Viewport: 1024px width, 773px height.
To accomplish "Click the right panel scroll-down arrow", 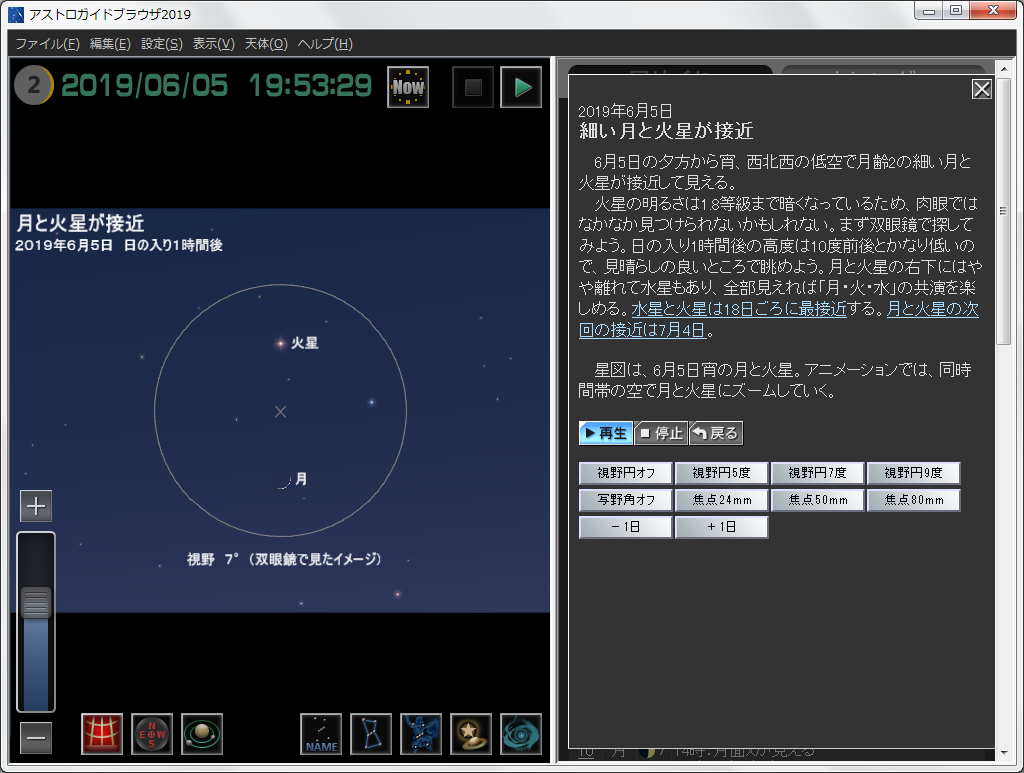I will point(1004,753).
